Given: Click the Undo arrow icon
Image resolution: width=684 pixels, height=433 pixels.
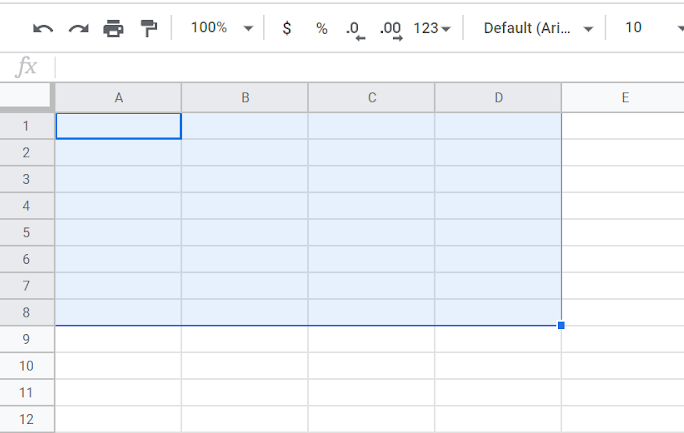Looking at the screenshot, I should coord(43,29).
